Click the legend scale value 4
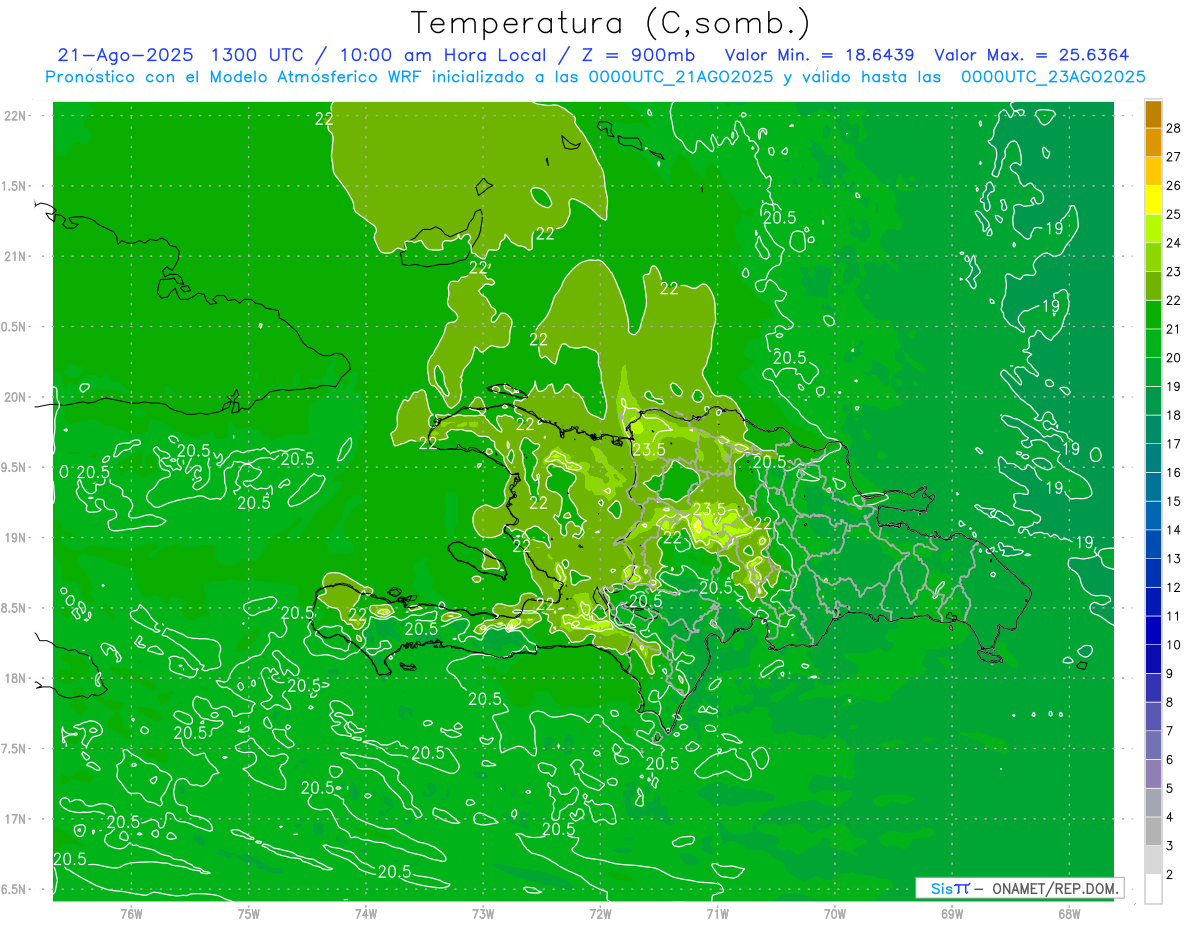Screen dimensions: 1200x927 1171,818
